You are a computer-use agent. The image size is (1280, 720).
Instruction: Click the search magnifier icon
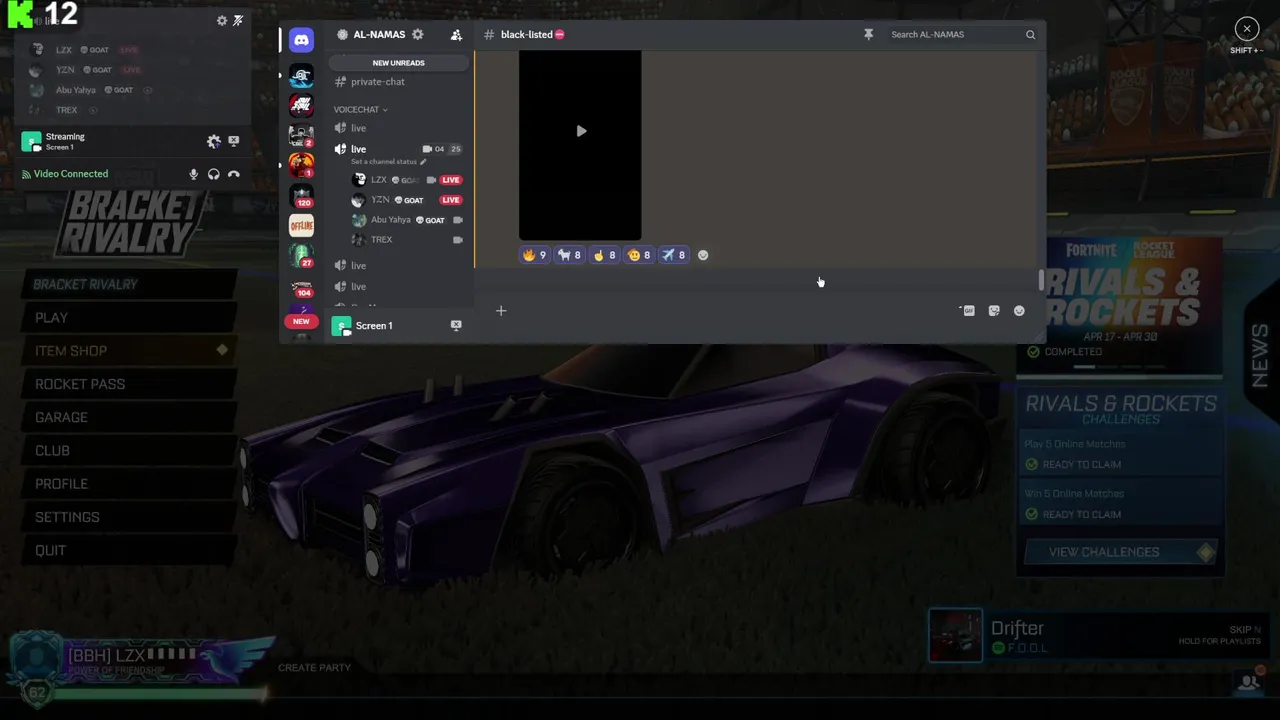pyautogui.click(x=1030, y=34)
